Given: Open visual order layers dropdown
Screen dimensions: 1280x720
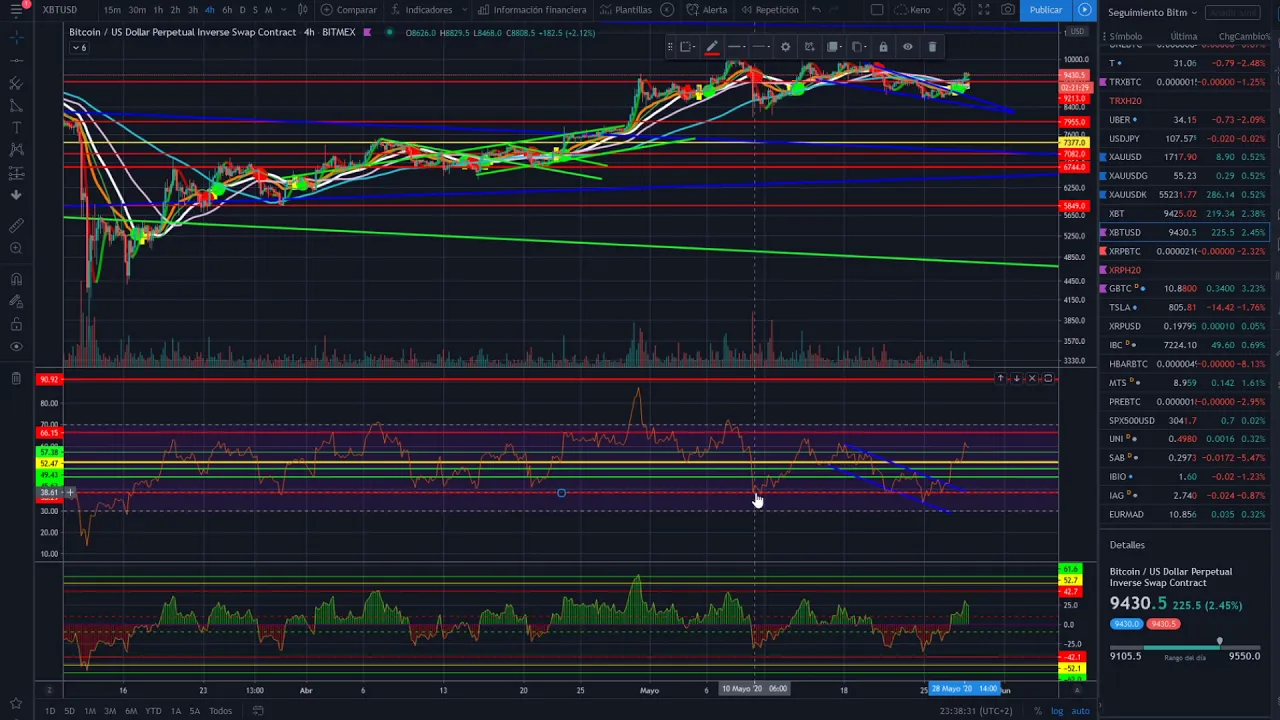Looking at the screenshot, I should pyautogui.click(x=834, y=47).
